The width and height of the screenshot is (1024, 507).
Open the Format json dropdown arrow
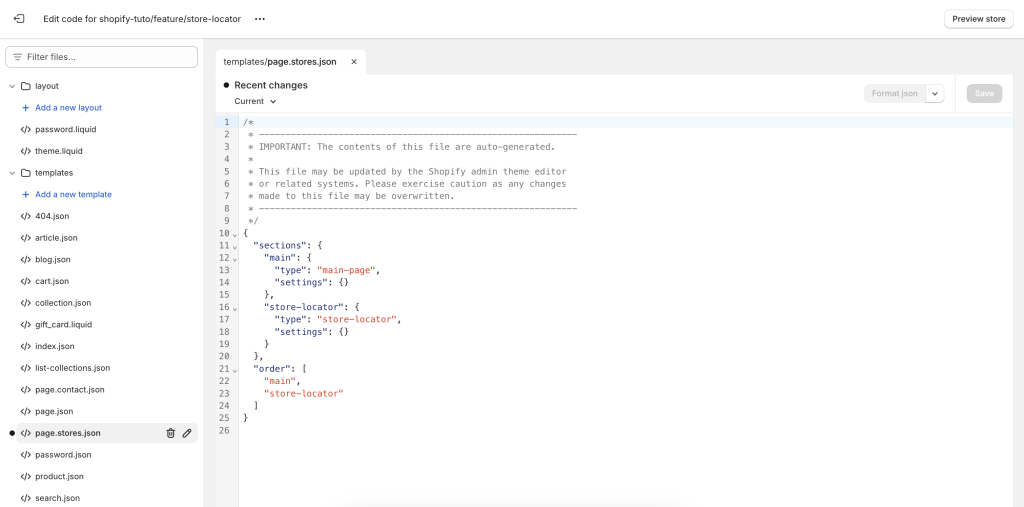pyautogui.click(x=935, y=93)
